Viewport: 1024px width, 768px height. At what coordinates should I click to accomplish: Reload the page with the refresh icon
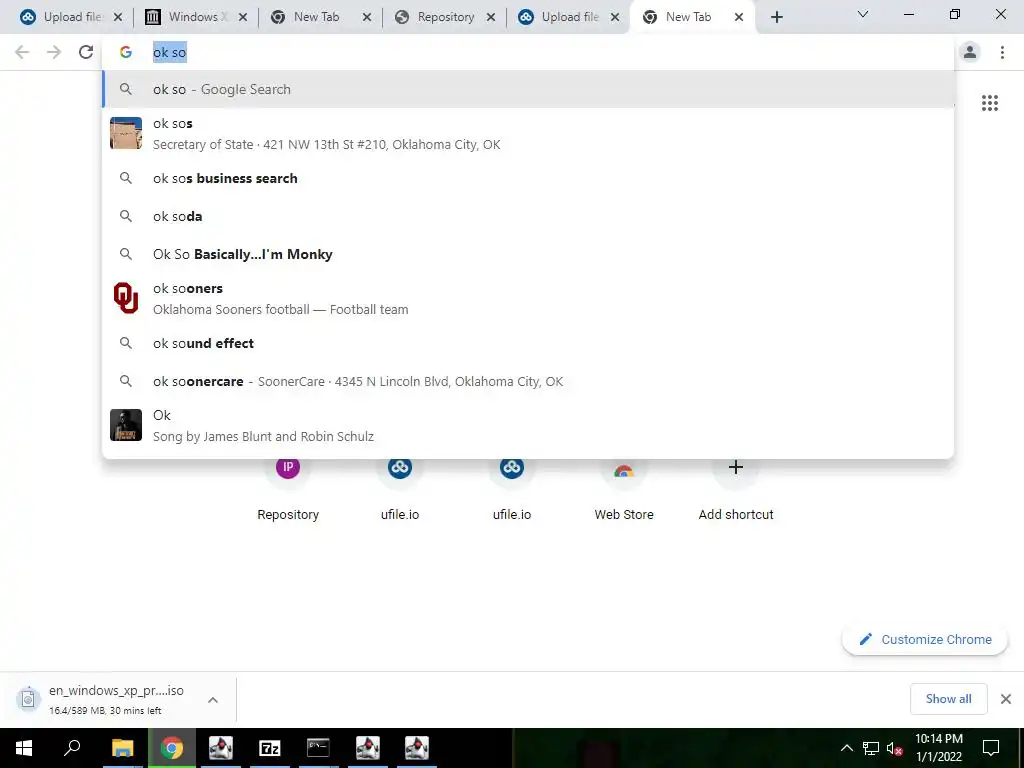pos(86,52)
